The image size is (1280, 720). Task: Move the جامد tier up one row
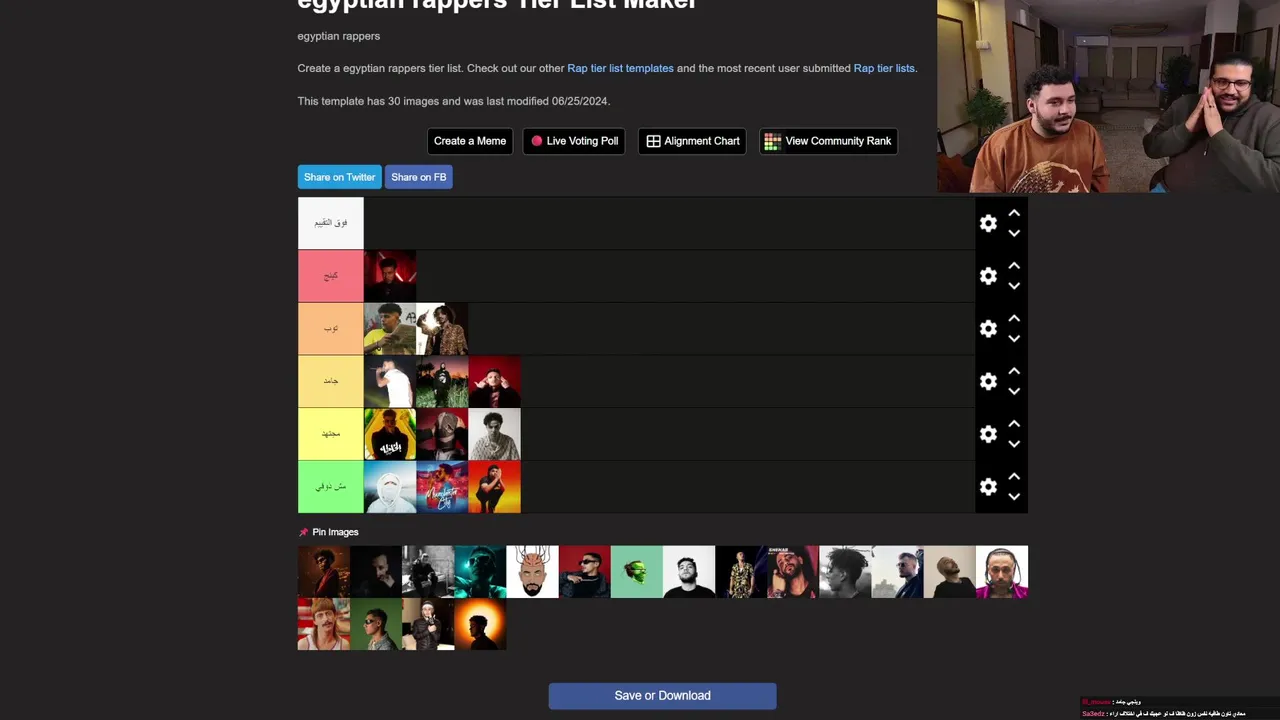1014,371
